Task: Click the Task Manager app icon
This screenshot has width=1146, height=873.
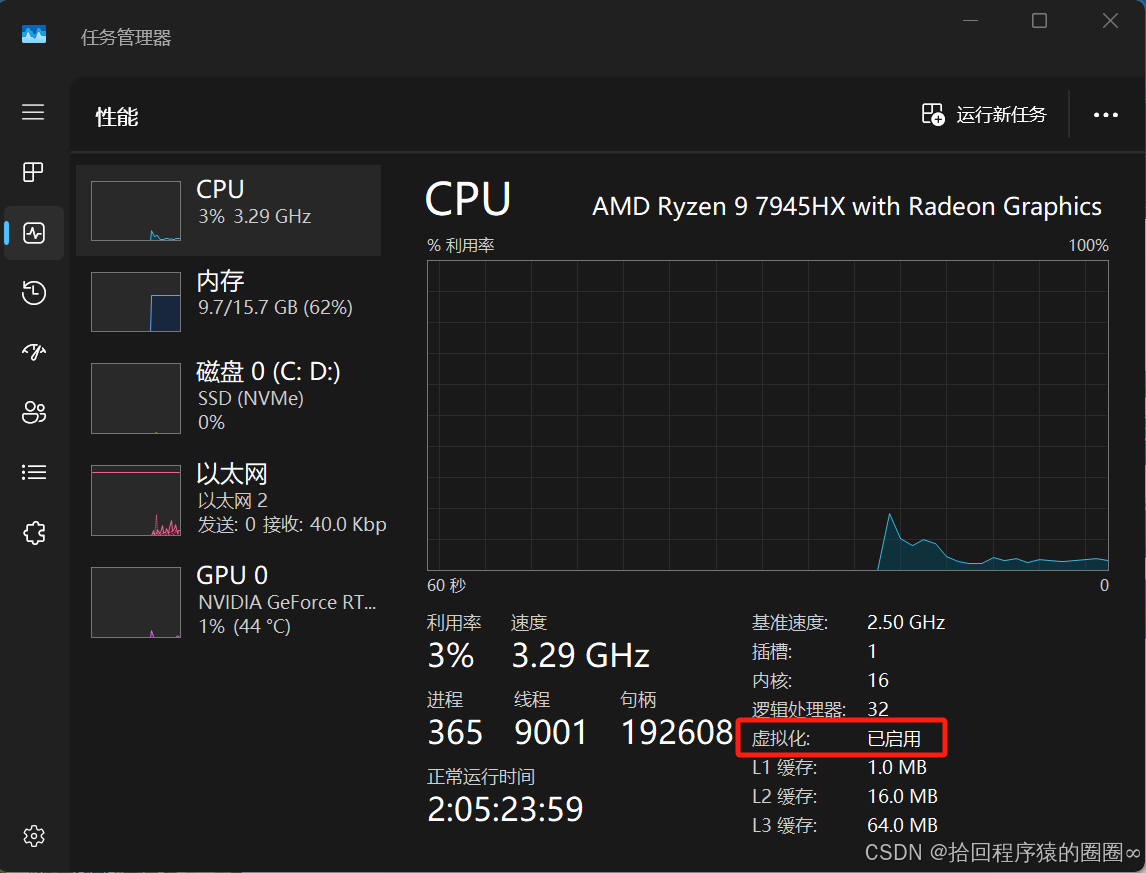Action: click(34, 34)
